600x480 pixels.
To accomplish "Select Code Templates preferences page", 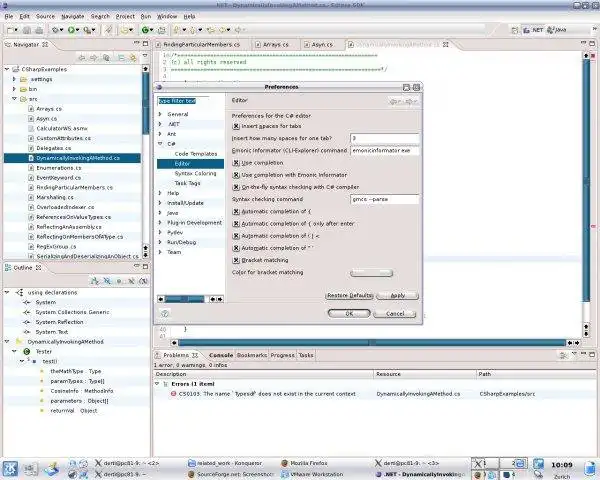I will [x=196, y=154].
